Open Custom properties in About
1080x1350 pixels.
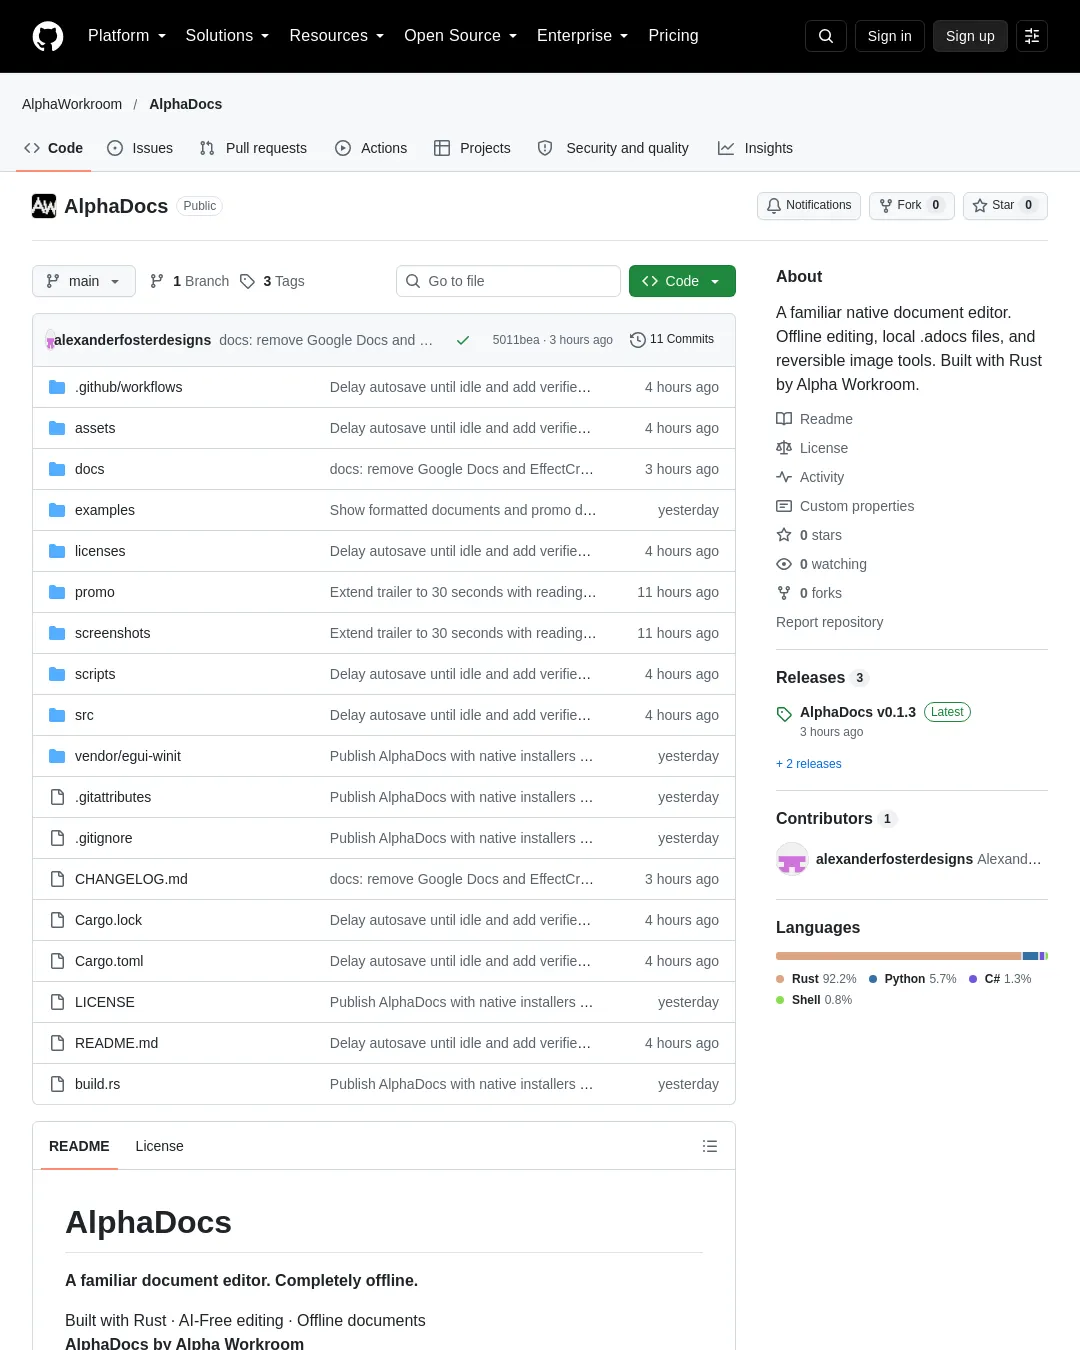845,506
